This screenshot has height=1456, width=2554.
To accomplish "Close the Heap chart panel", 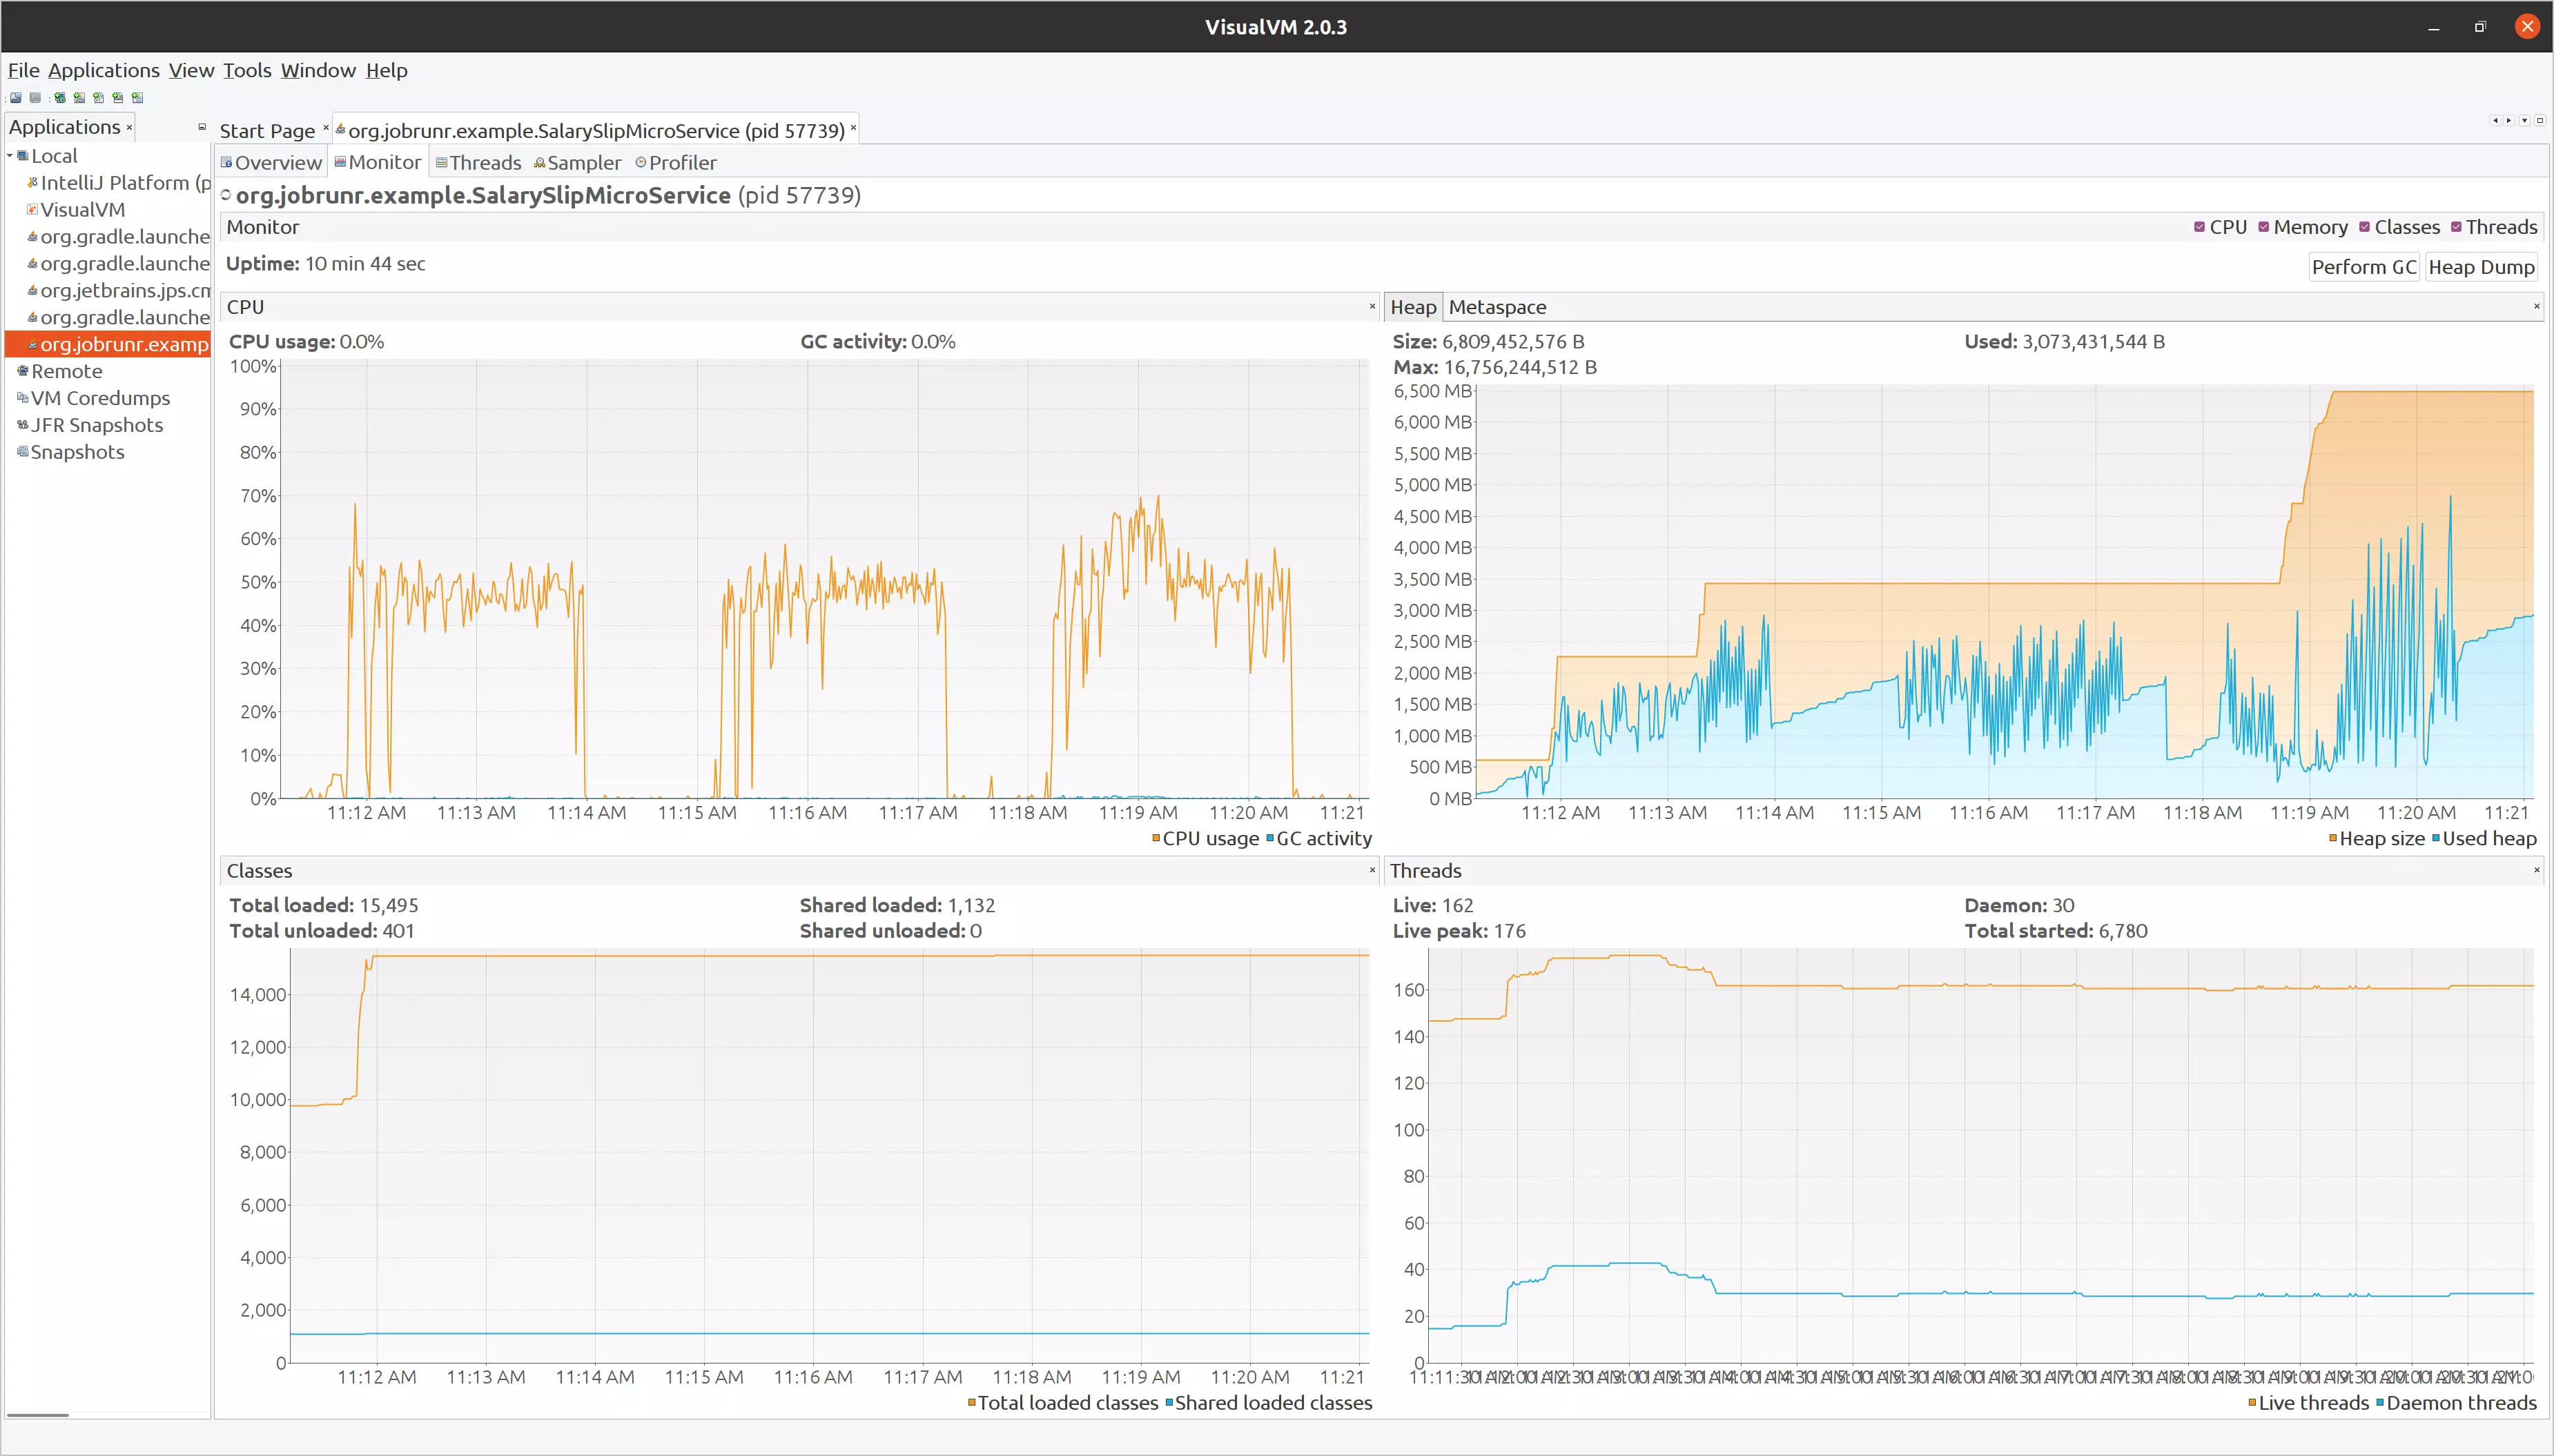I will pos(2537,306).
